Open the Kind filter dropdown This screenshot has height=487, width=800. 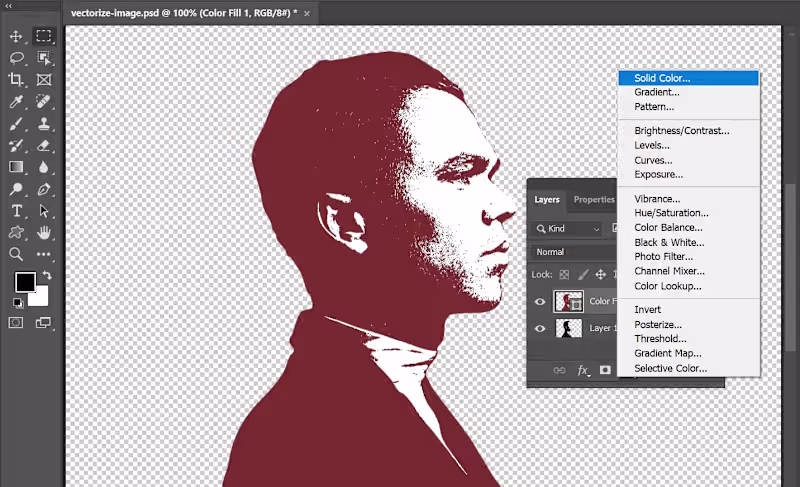click(567, 229)
